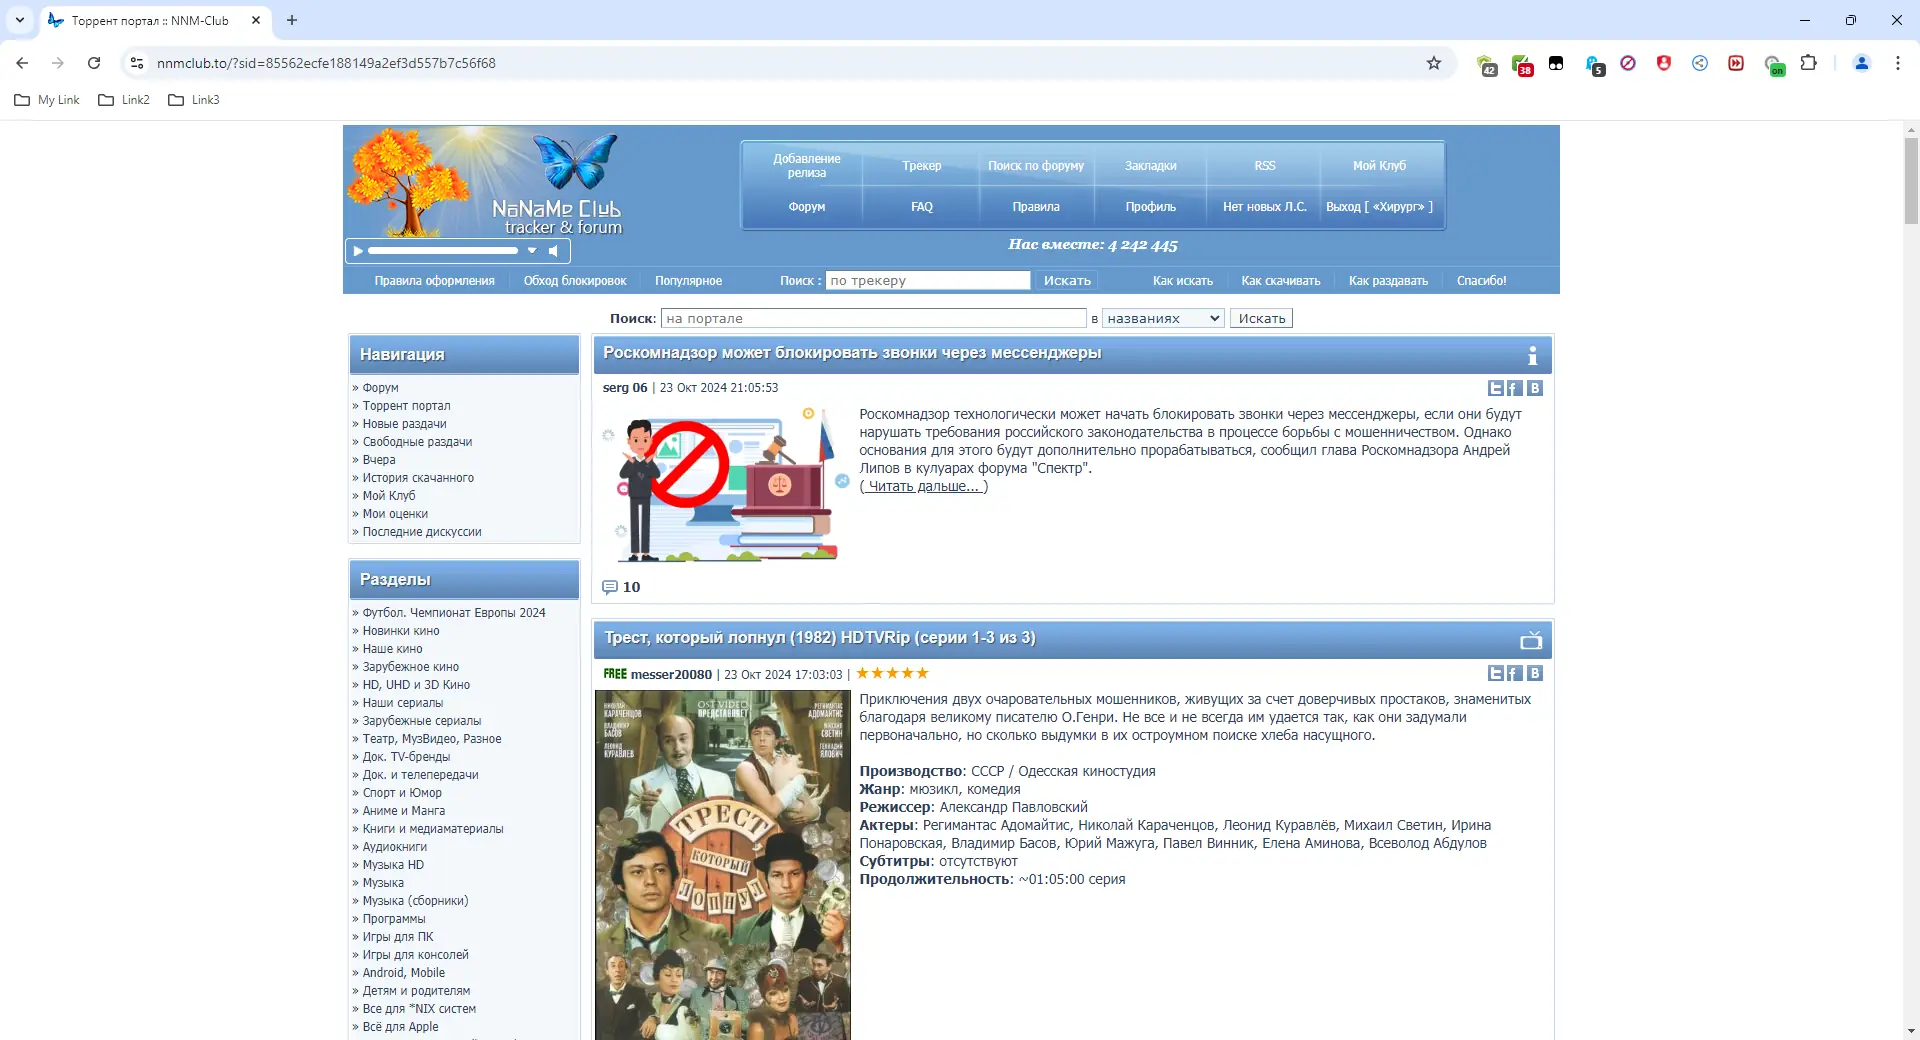The width and height of the screenshot is (1920, 1040).
Task: Share the Роскомнадзор news on Facebook
Action: point(1515,388)
